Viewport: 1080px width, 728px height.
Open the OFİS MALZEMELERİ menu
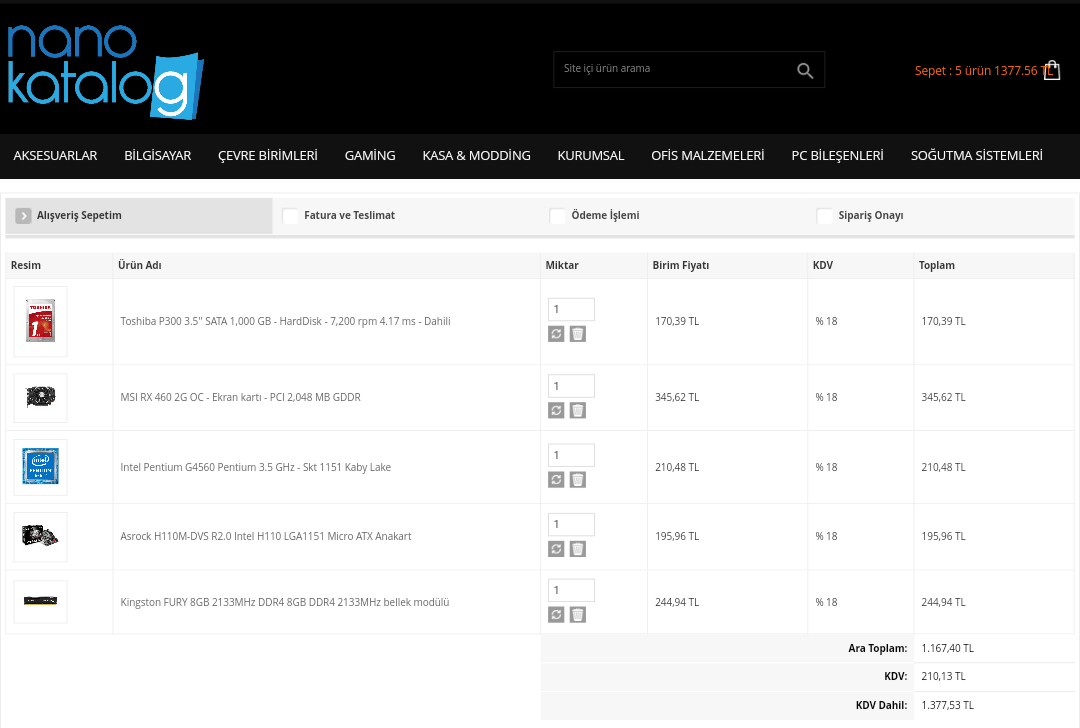[x=707, y=156]
